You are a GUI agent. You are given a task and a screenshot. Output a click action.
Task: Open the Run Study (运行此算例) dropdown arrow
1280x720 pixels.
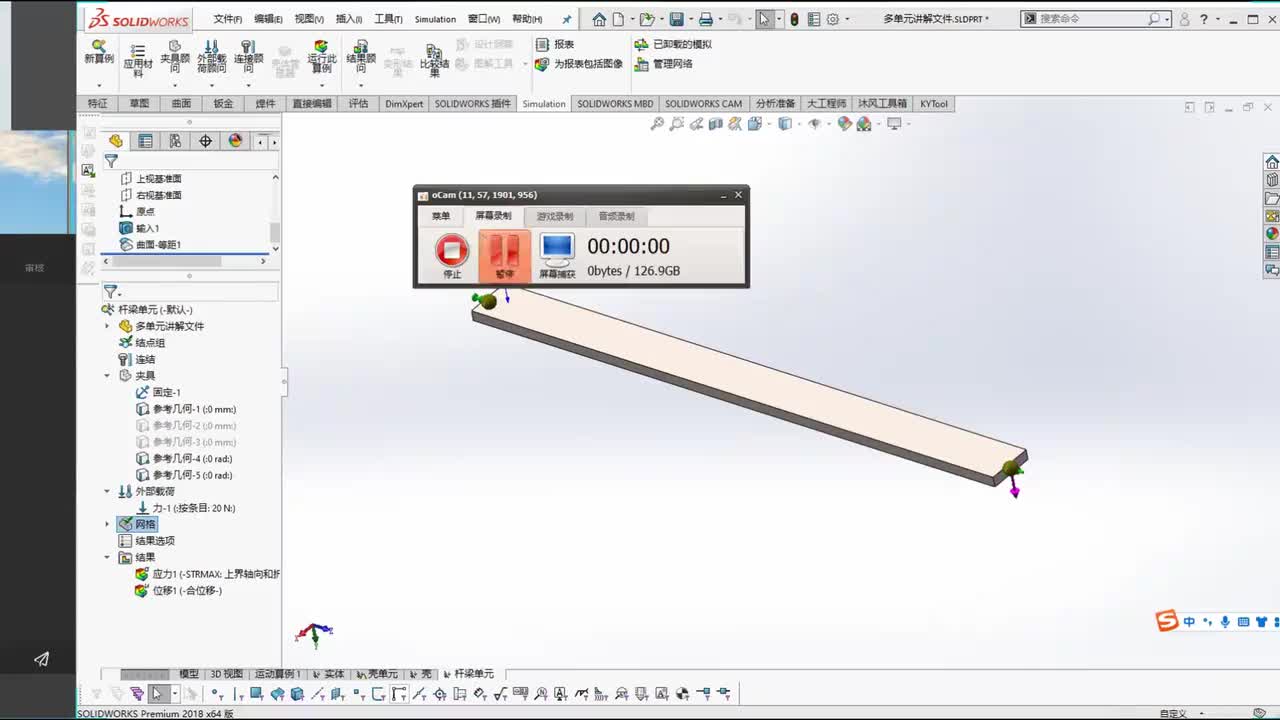tap(321, 85)
